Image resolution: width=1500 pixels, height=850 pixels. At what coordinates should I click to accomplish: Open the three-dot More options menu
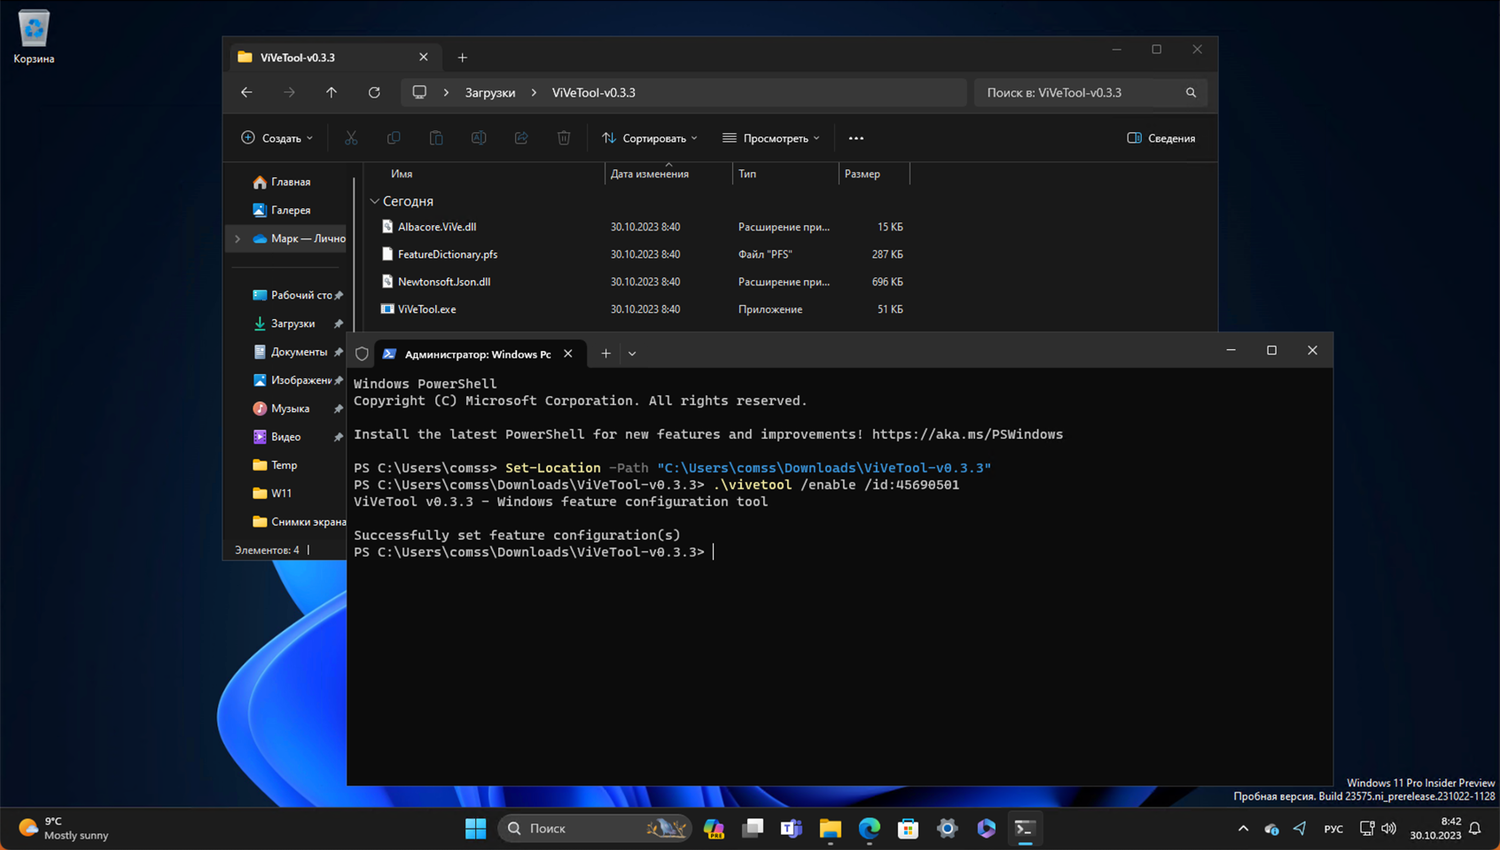point(856,138)
